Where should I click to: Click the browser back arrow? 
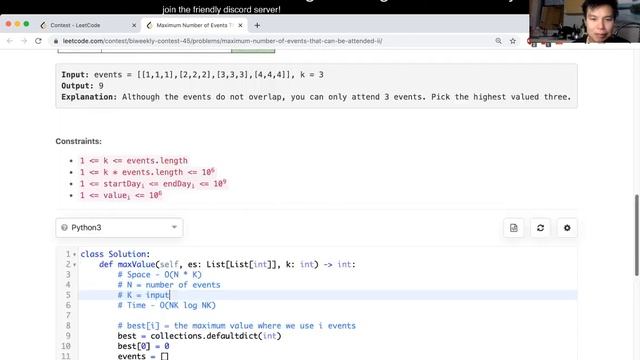pyautogui.click(x=10, y=41)
